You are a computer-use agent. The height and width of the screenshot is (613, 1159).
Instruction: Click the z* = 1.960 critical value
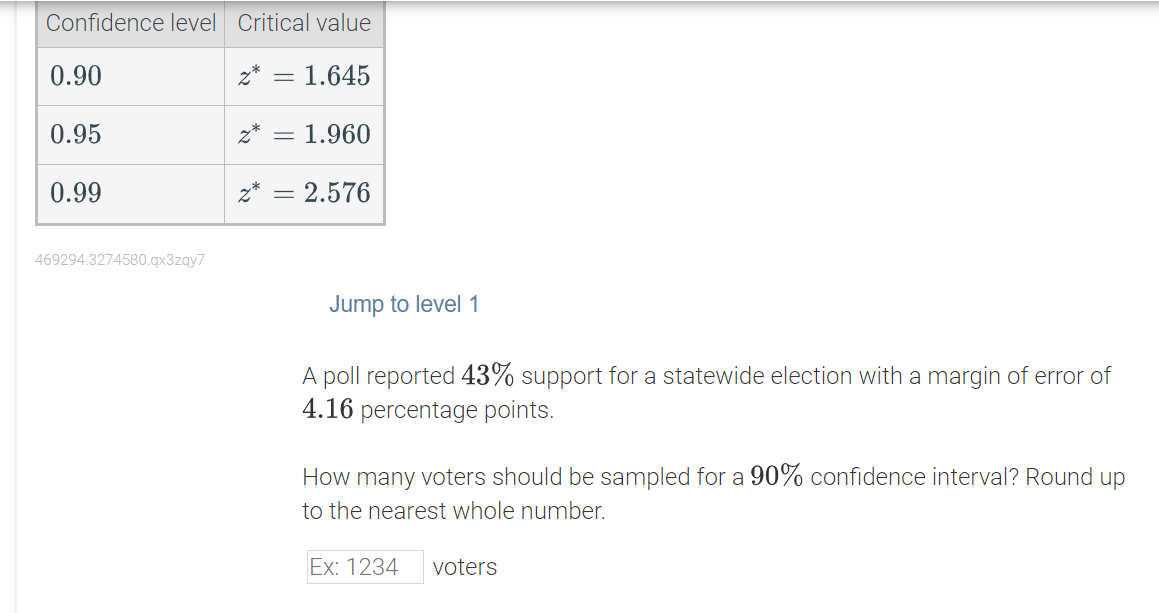(x=304, y=134)
